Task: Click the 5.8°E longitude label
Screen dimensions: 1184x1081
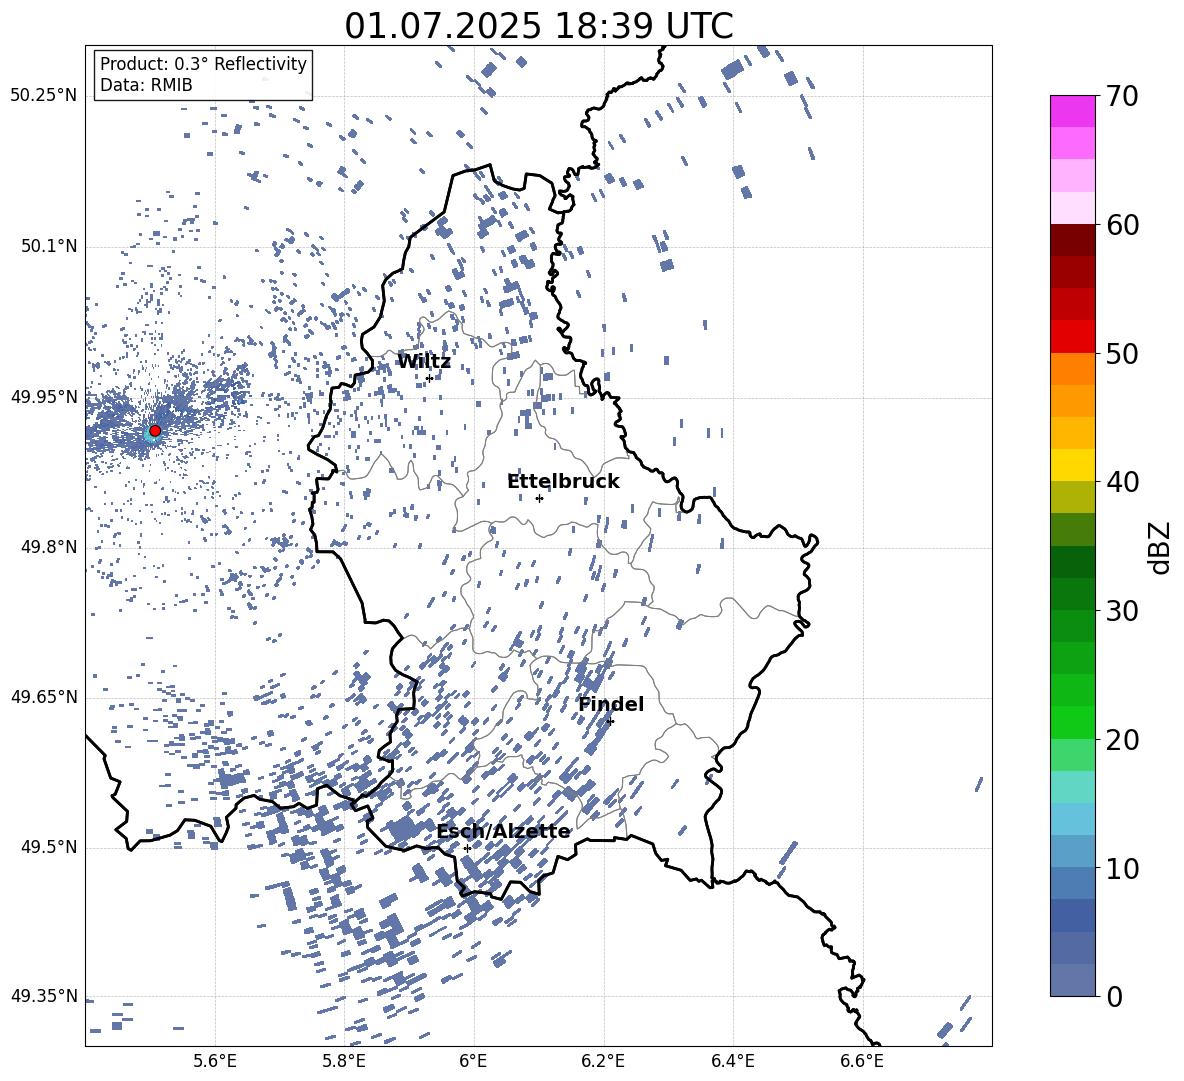Action: click(x=344, y=1061)
